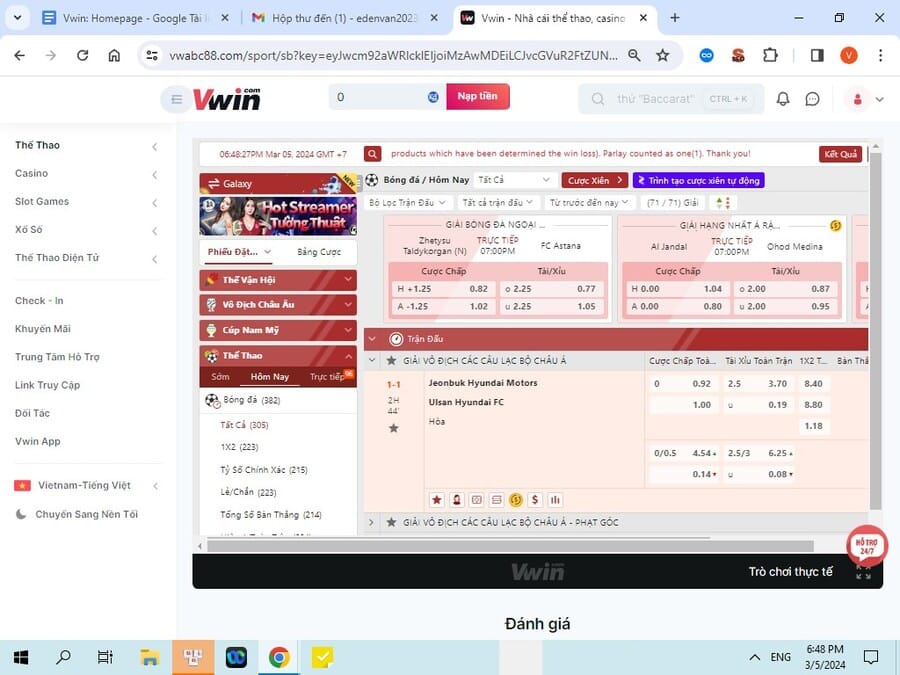The height and width of the screenshot is (675, 900).
Task: Click the fullscreen expand icon in the black bar
Action: [x=863, y=572]
